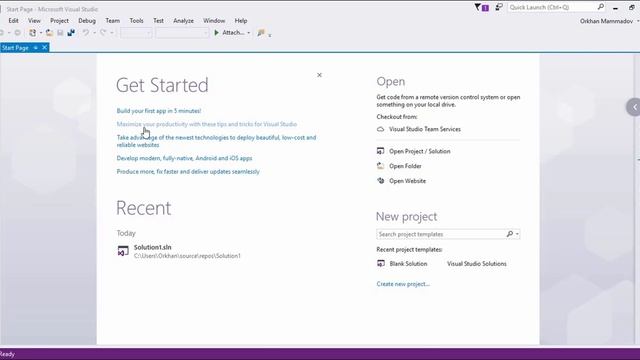Click the New Project toolbar icon
Viewport: 640px width, 360px height.
32,33
